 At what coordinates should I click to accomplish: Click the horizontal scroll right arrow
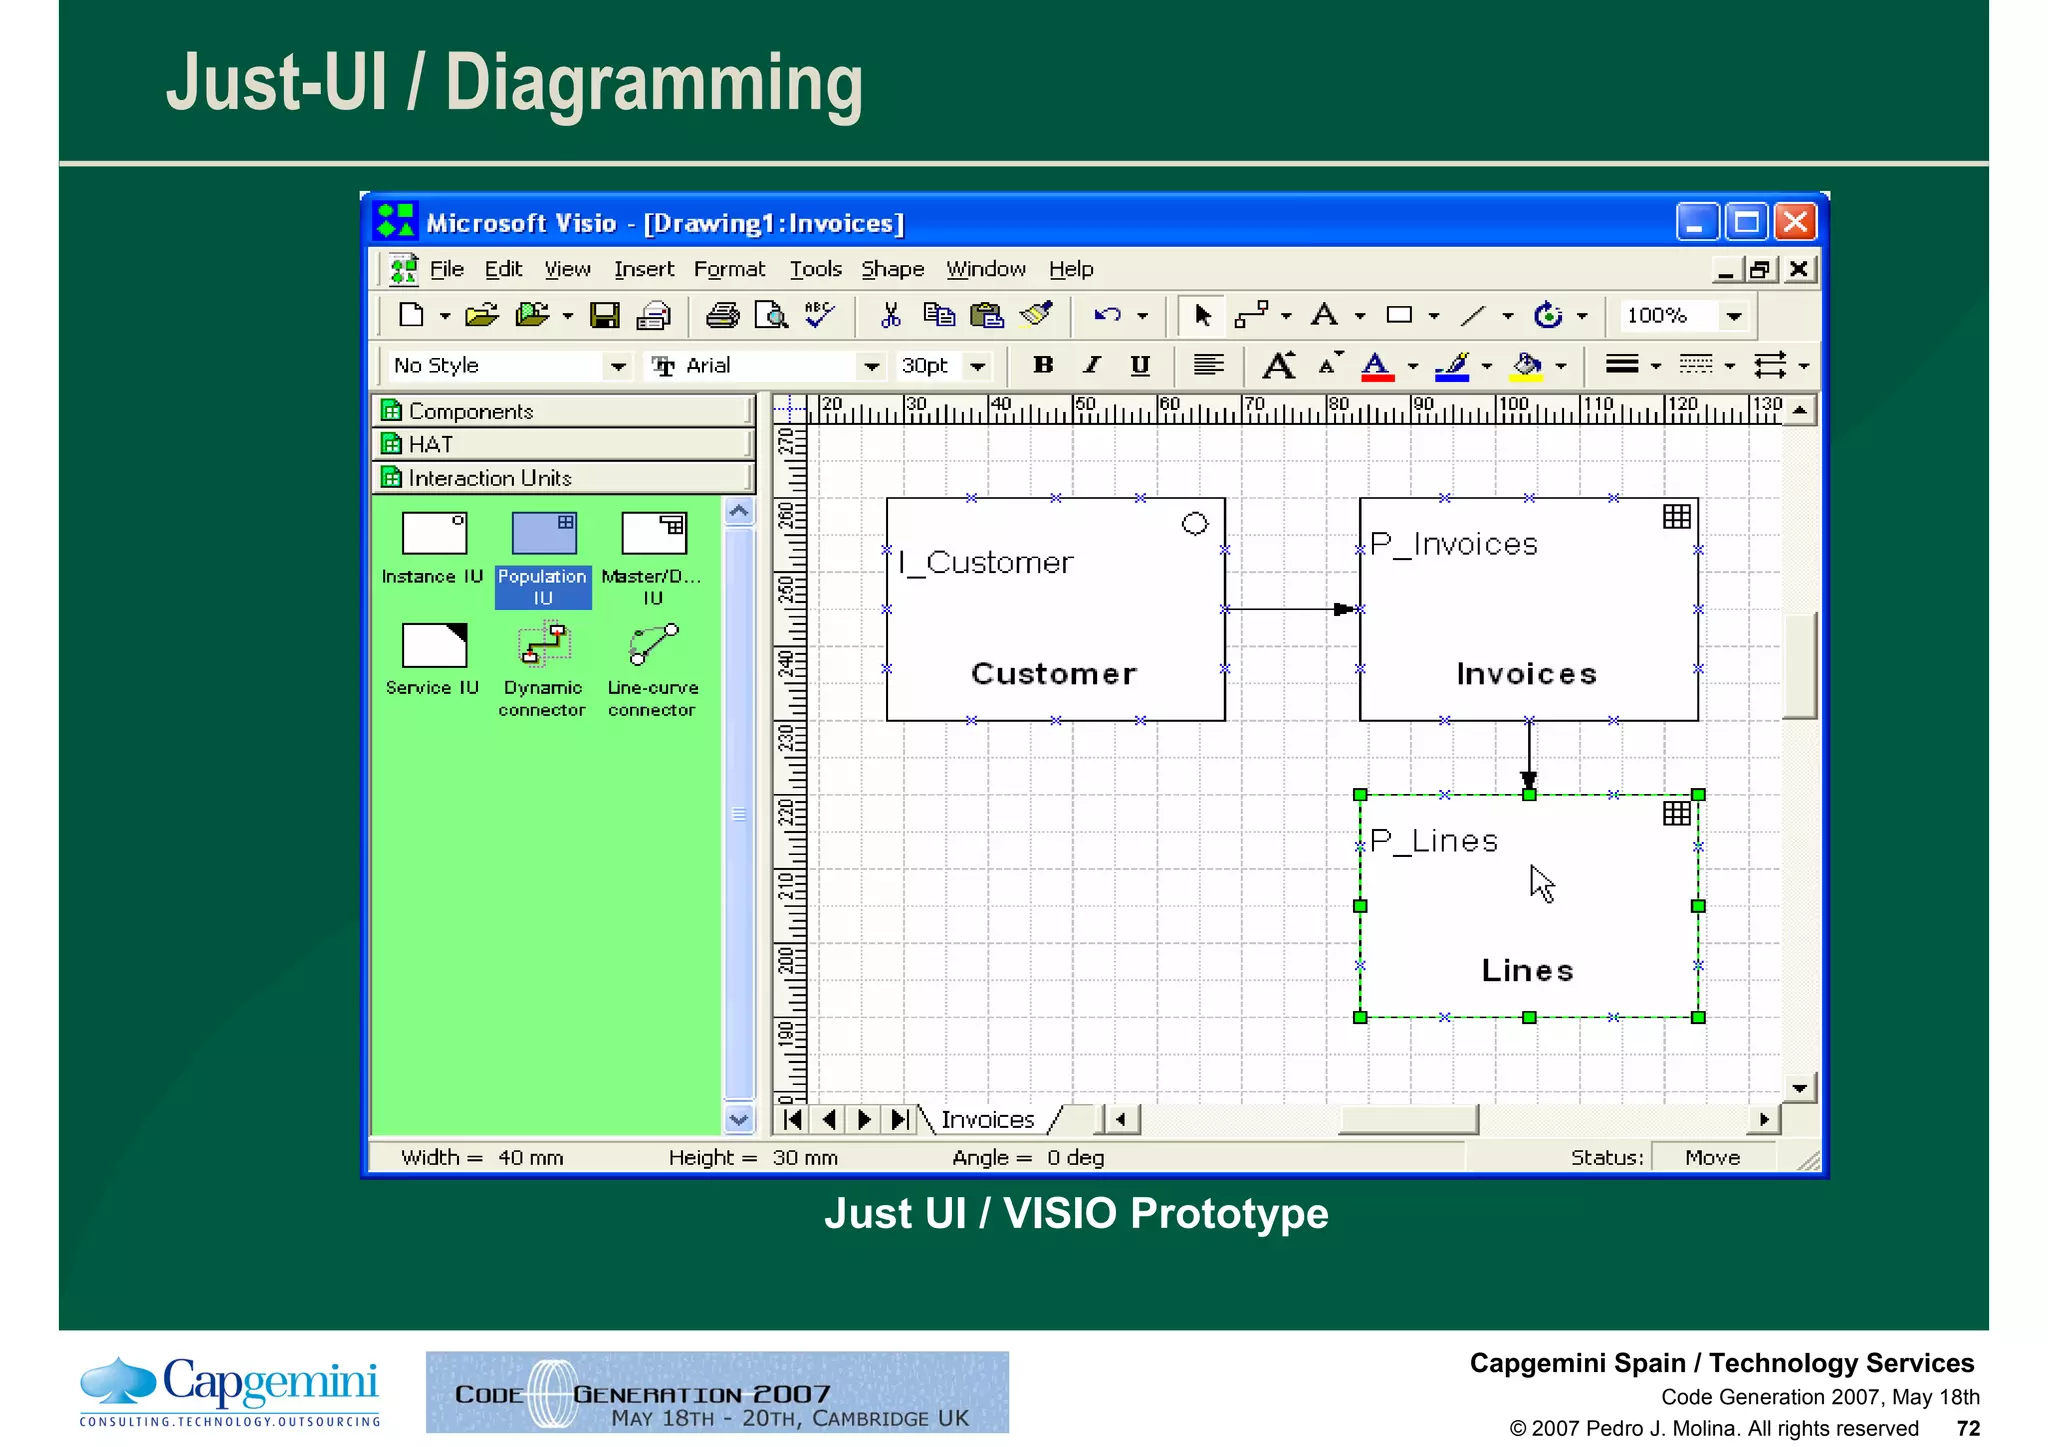click(x=1764, y=1120)
